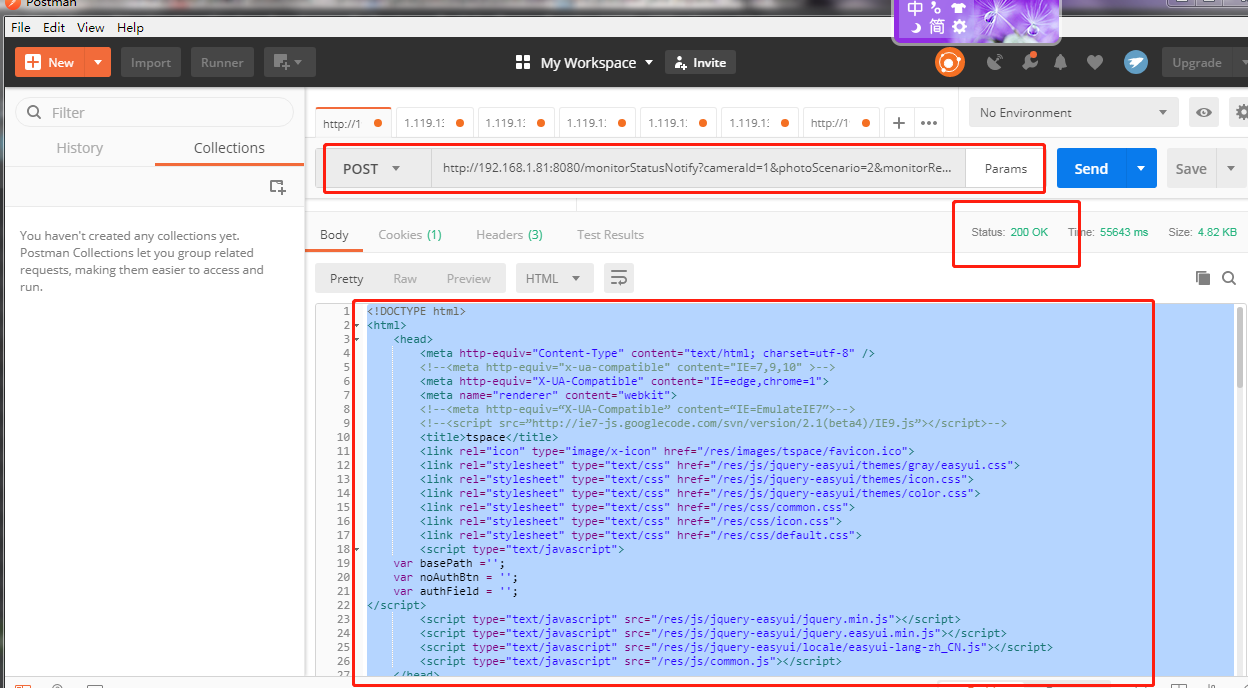Open the Runner

(x=222, y=62)
